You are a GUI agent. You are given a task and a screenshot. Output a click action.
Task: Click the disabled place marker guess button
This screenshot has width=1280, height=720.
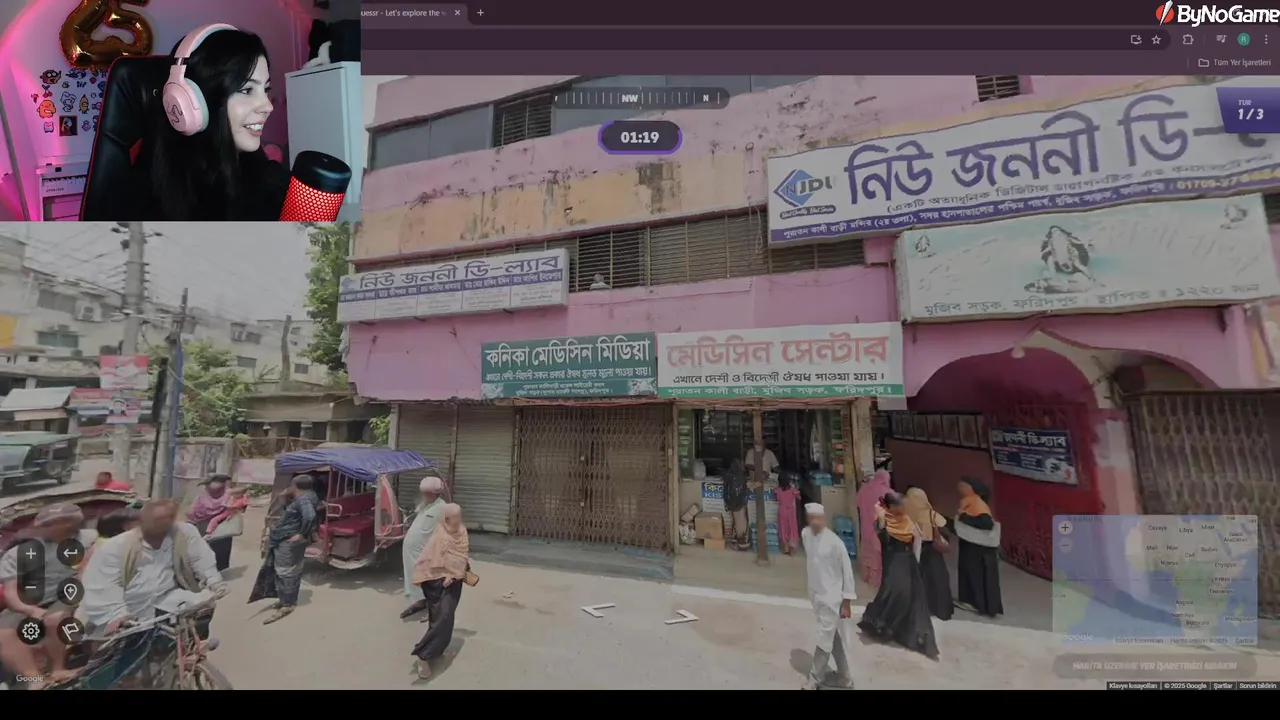(x=1155, y=665)
